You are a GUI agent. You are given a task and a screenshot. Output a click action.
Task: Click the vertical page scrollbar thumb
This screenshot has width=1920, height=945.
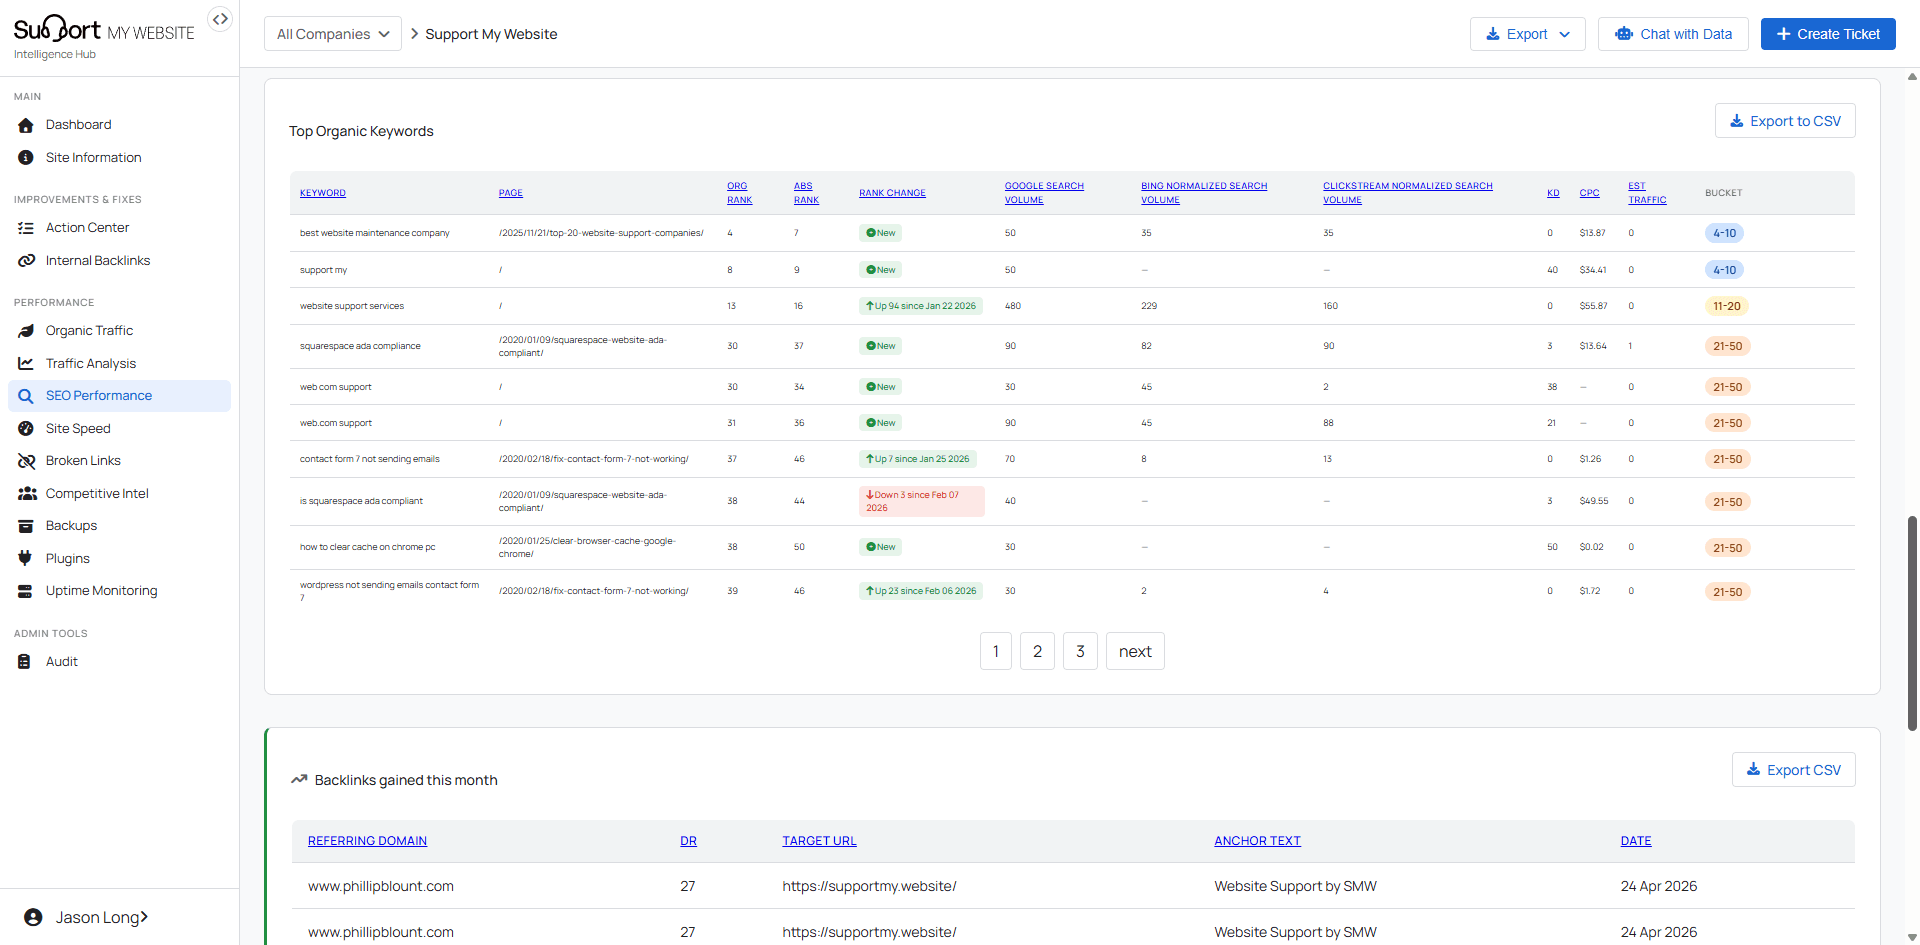click(x=1912, y=623)
